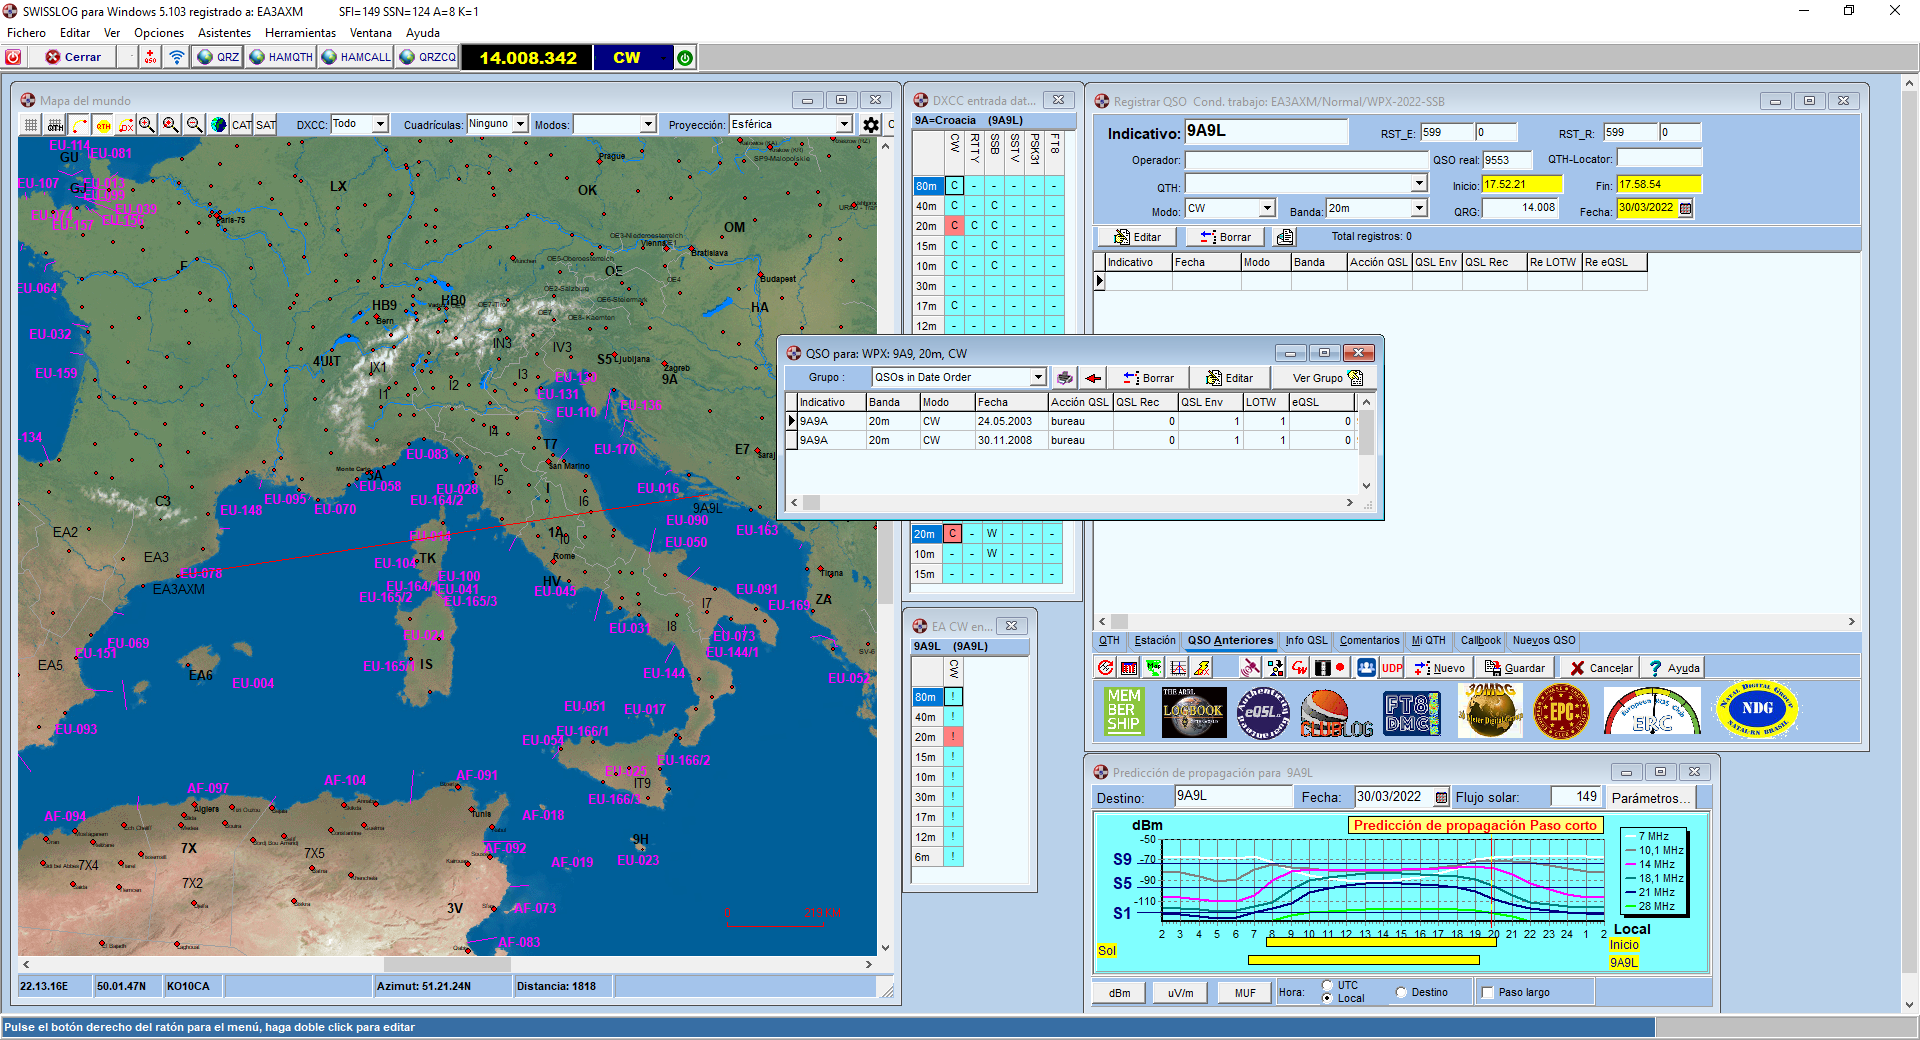
Task: Click the world map settings gear icon
Action: pyautogui.click(x=871, y=125)
